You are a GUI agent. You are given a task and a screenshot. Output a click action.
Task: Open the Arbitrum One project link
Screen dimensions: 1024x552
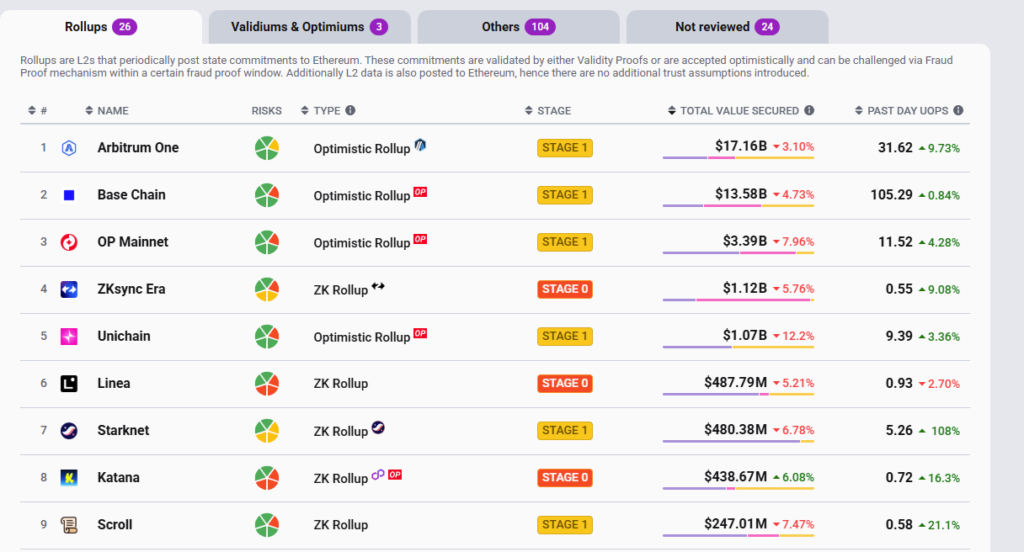[138, 148]
